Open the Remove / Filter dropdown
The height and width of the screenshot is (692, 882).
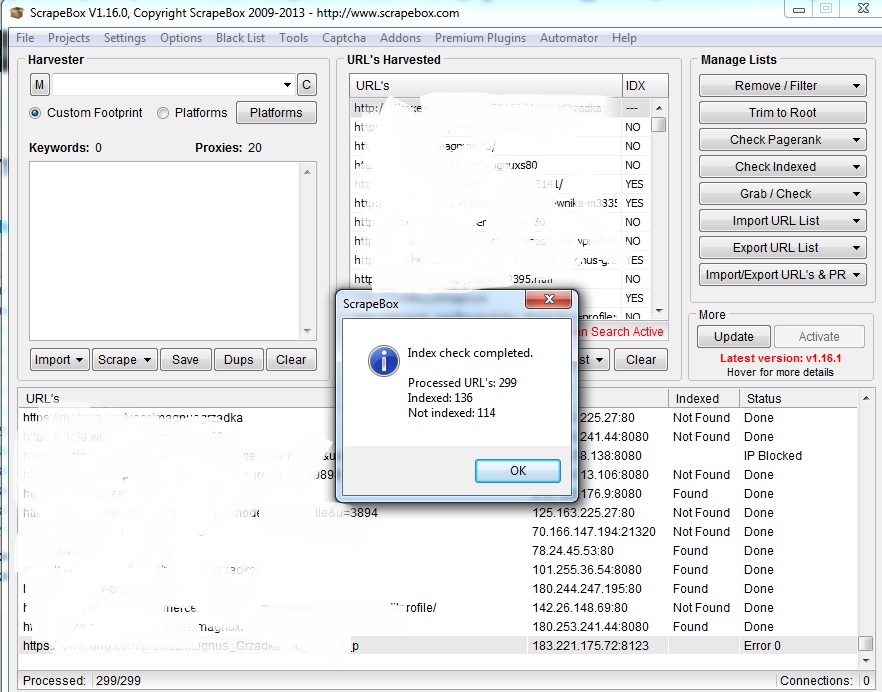tap(782, 86)
